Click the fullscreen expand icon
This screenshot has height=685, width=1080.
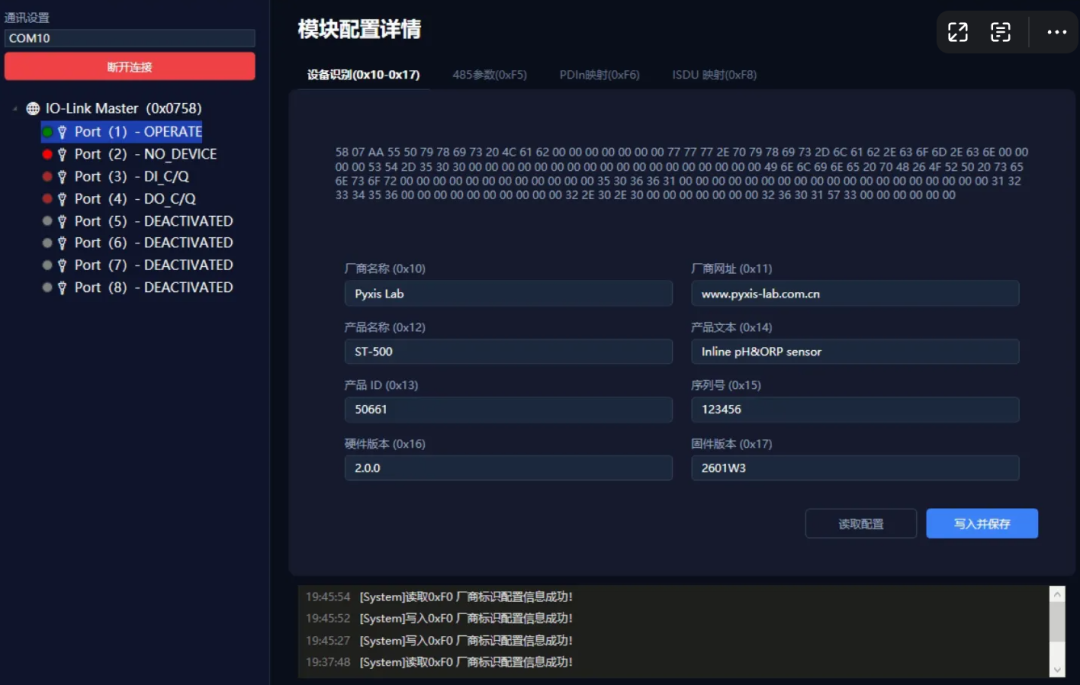[958, 32]
